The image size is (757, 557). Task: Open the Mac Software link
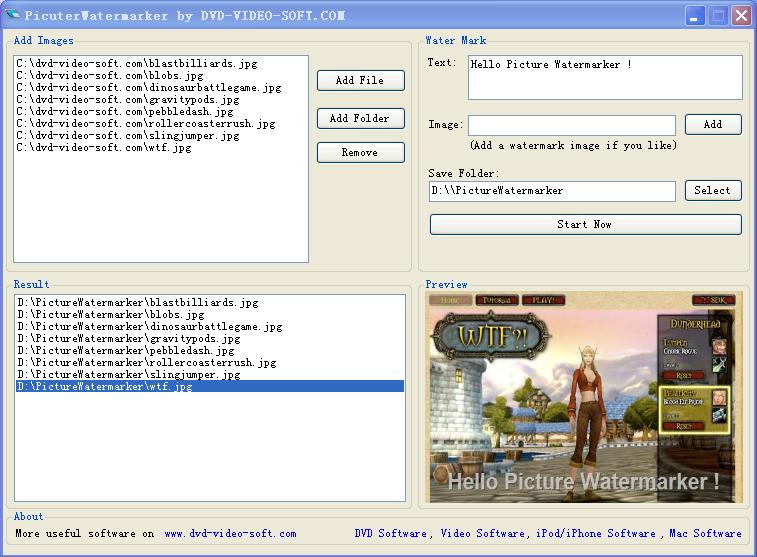click(x=705, y=533)
